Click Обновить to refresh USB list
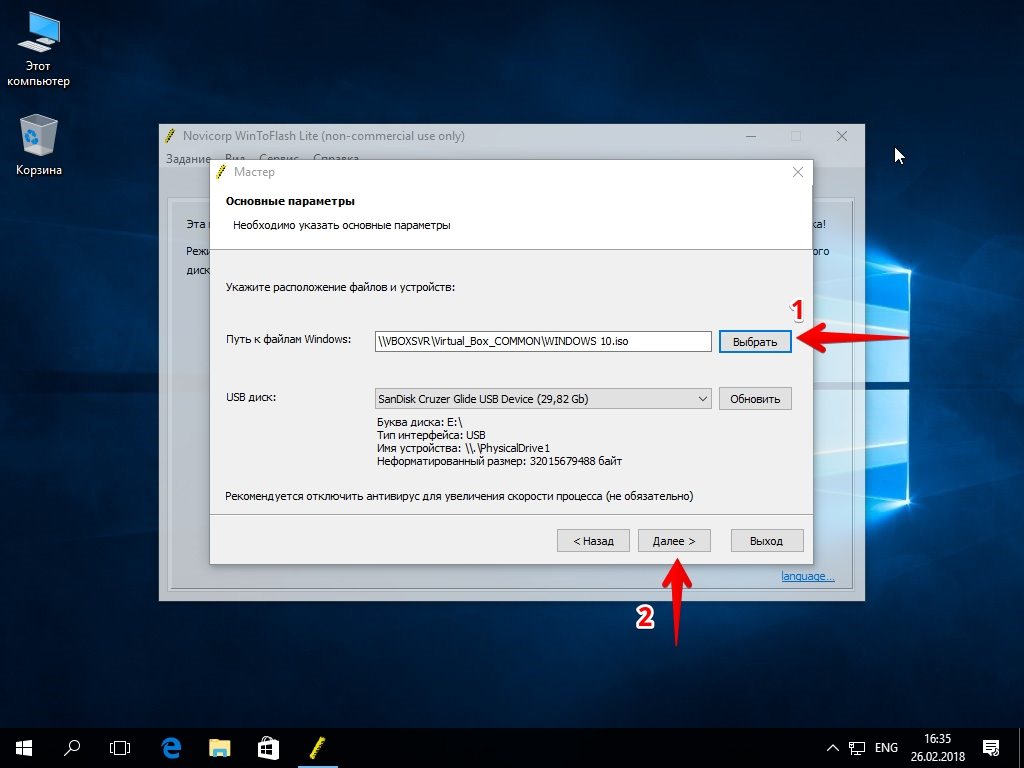Viewport: 1024px width, 768px height. [755, 399]
